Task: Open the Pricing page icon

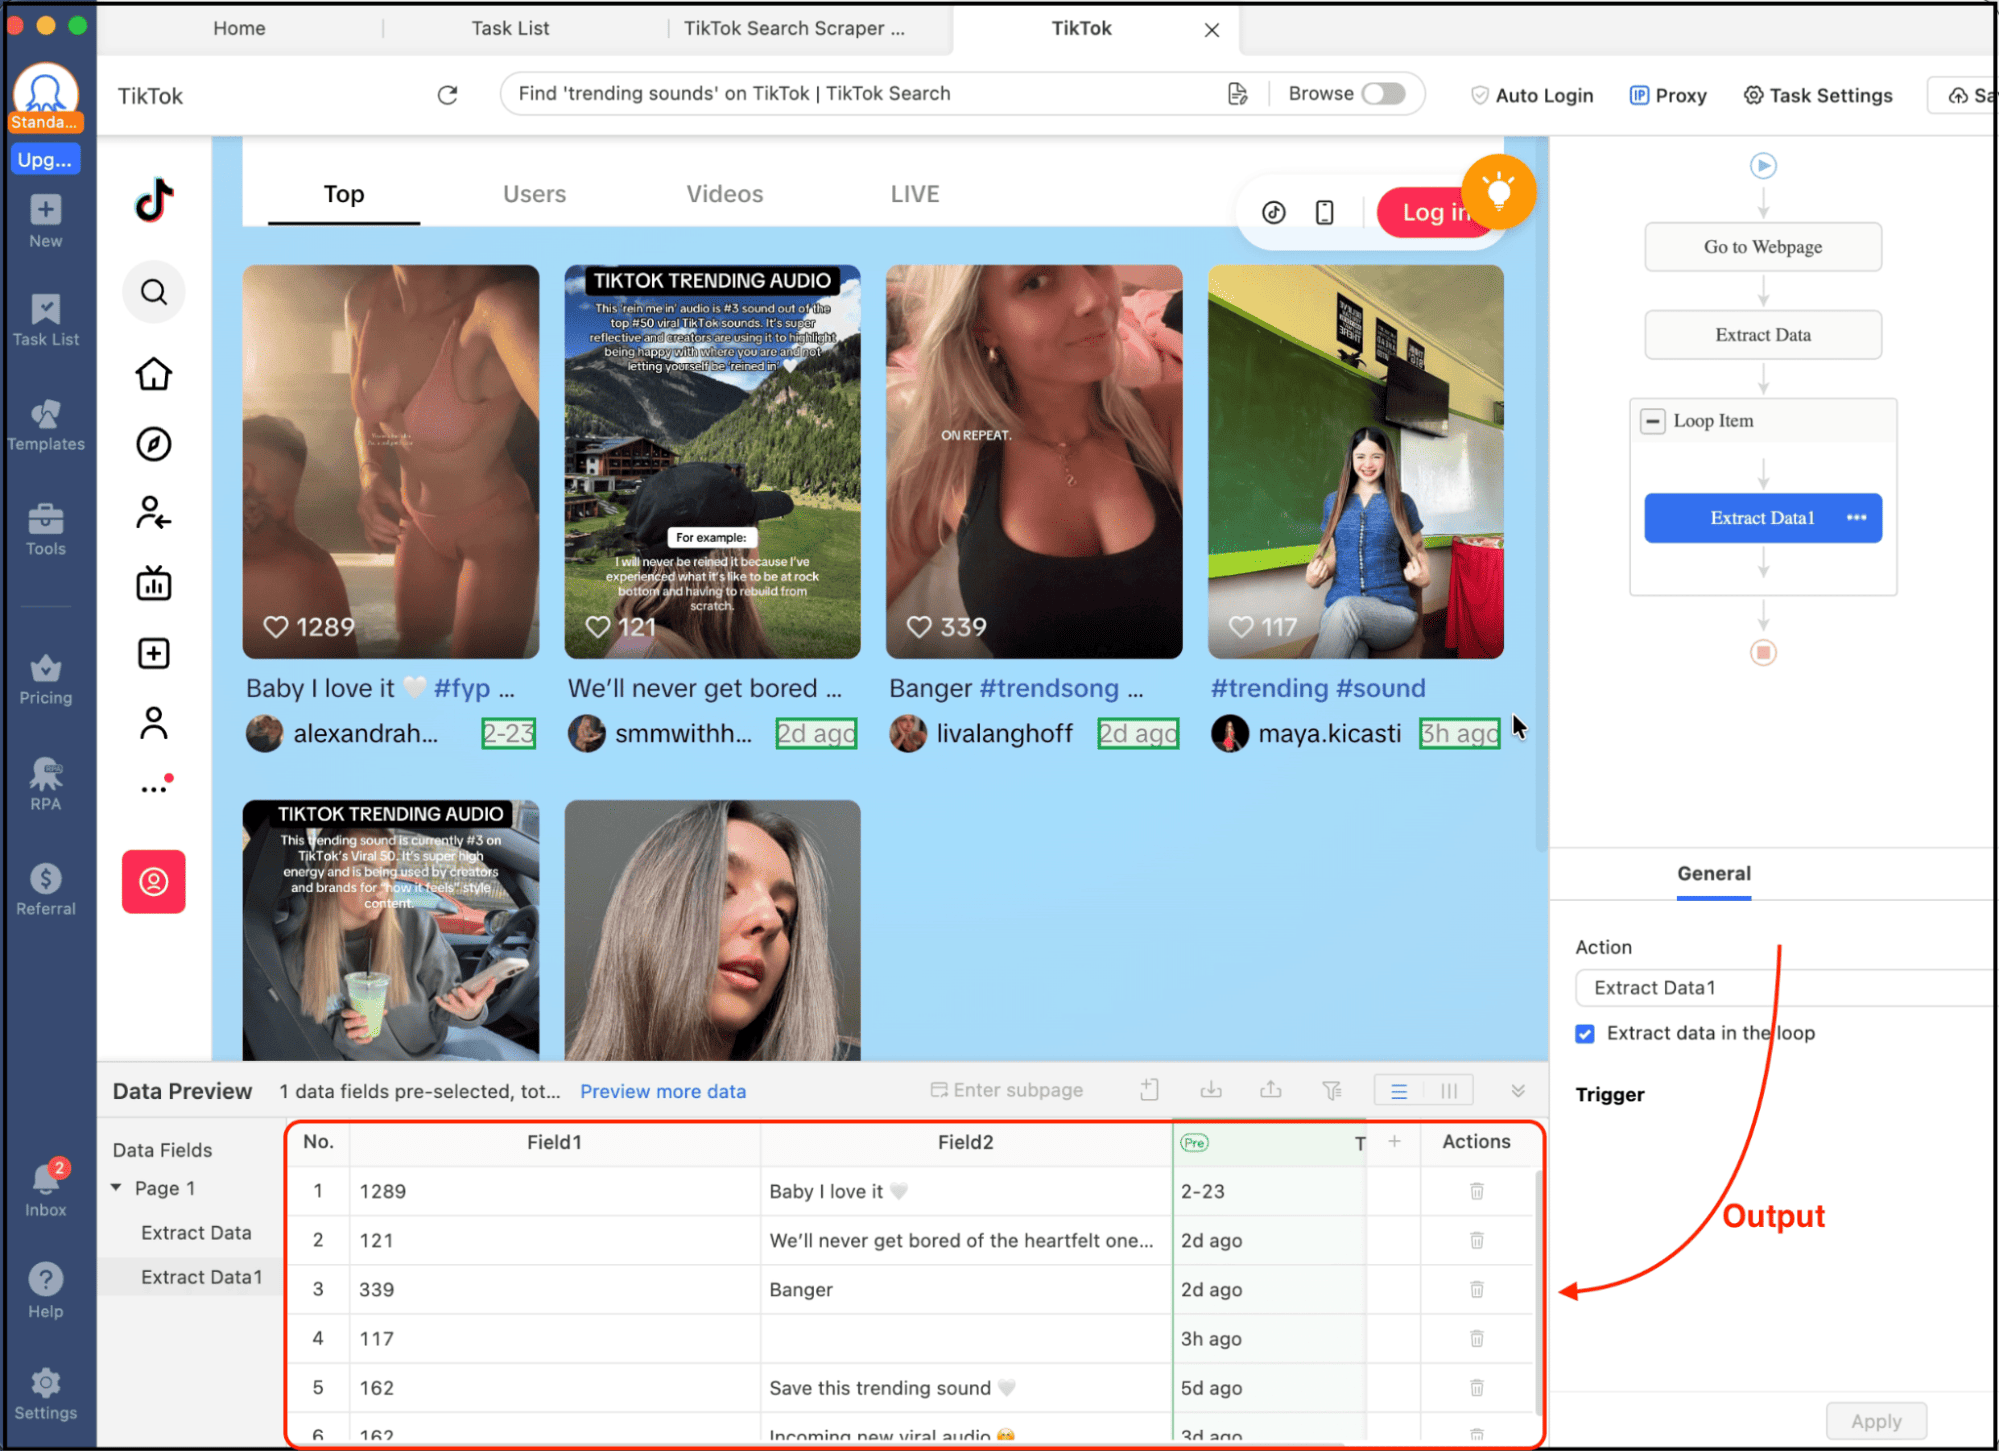Action: pos(46,680)
